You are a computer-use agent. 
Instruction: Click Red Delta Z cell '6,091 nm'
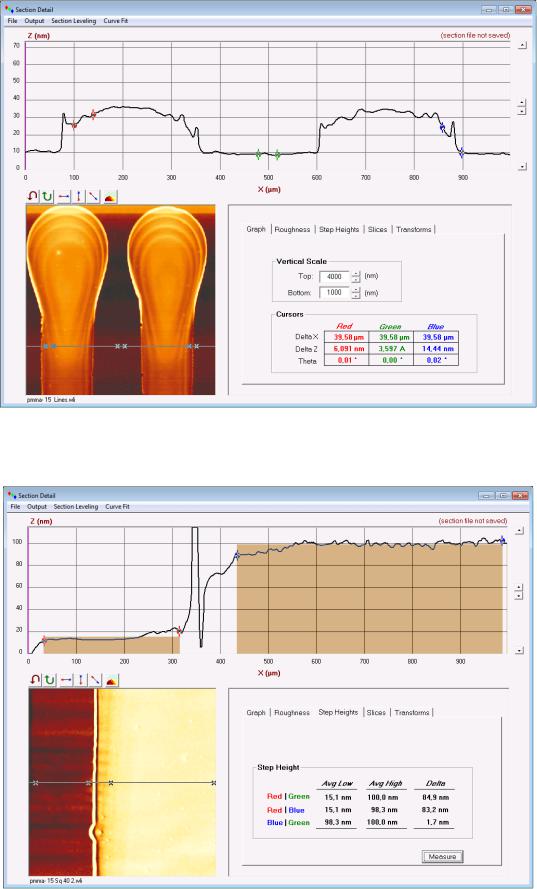click(346, 349)
